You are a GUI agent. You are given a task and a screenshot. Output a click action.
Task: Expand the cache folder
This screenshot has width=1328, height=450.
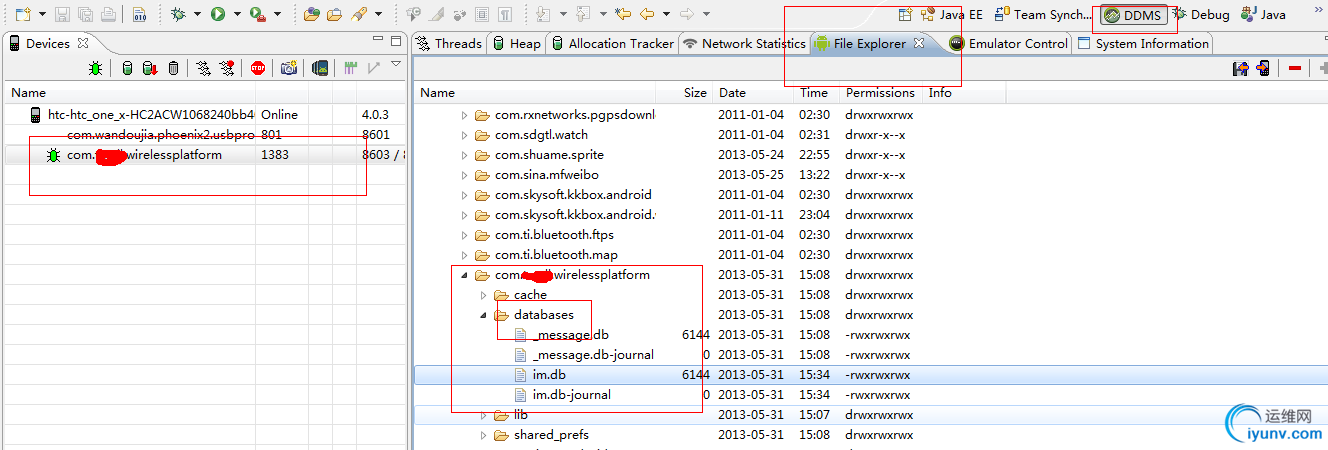[x=483, y=295]
